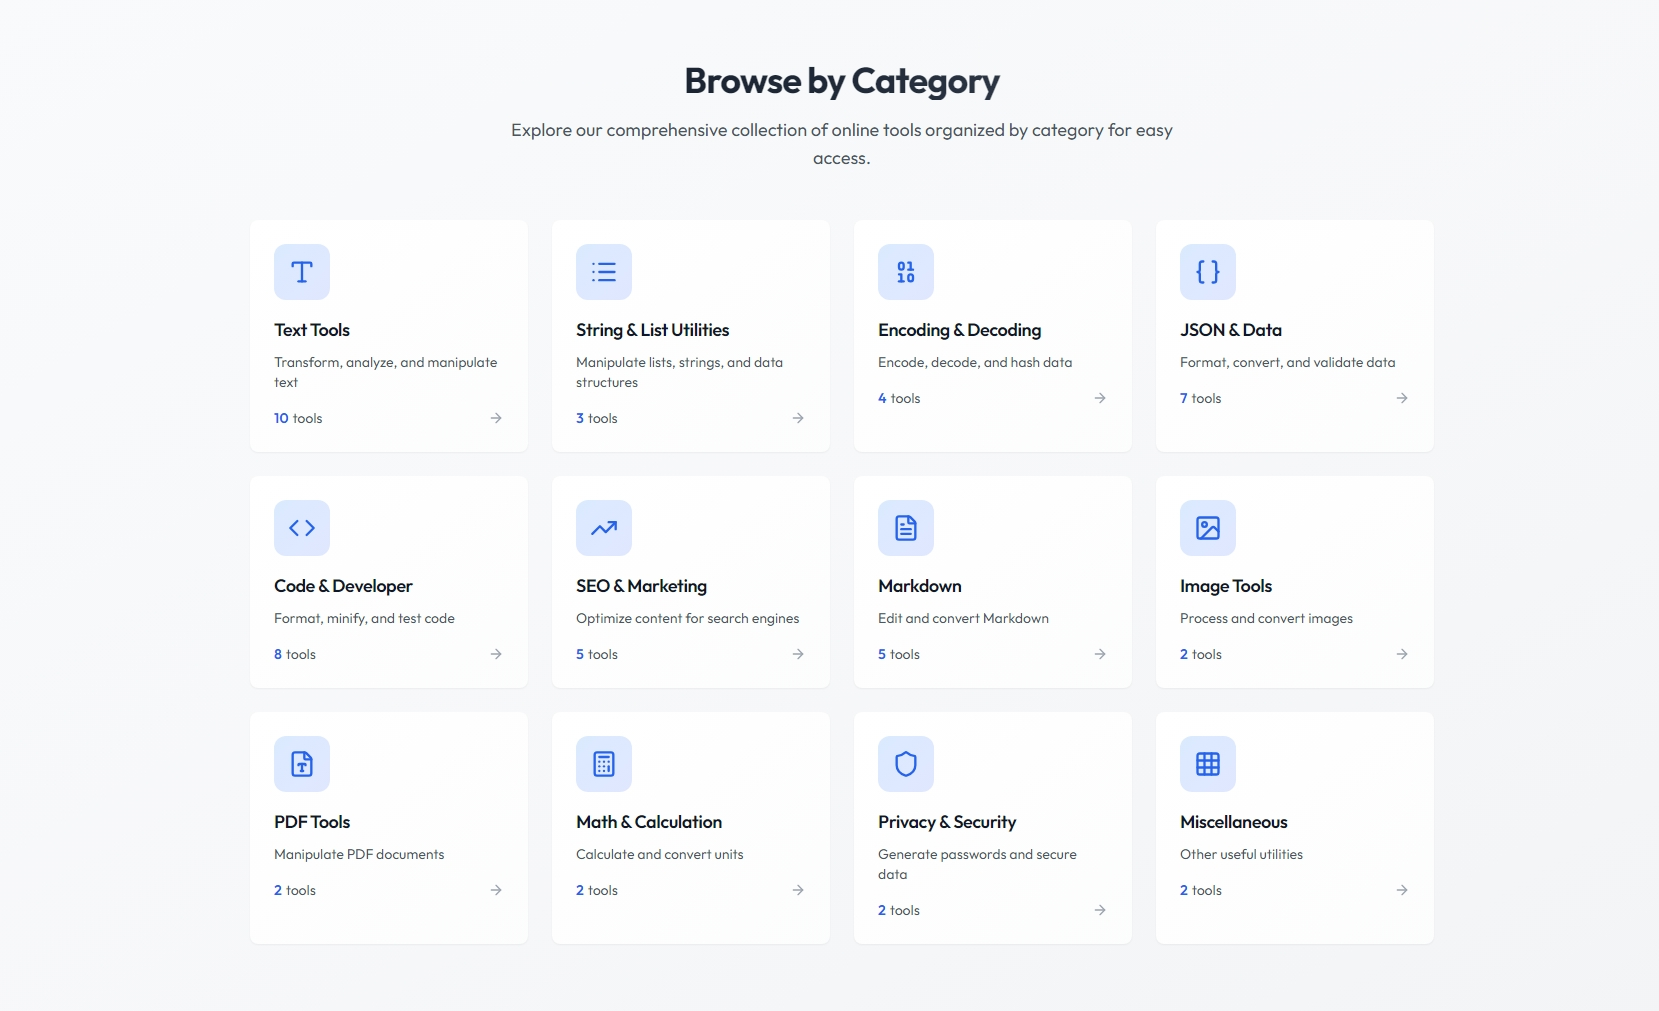Open Encoding & Decoding via its binary icon
This screenshot has width=1659, height=1011.
point(905,271)
